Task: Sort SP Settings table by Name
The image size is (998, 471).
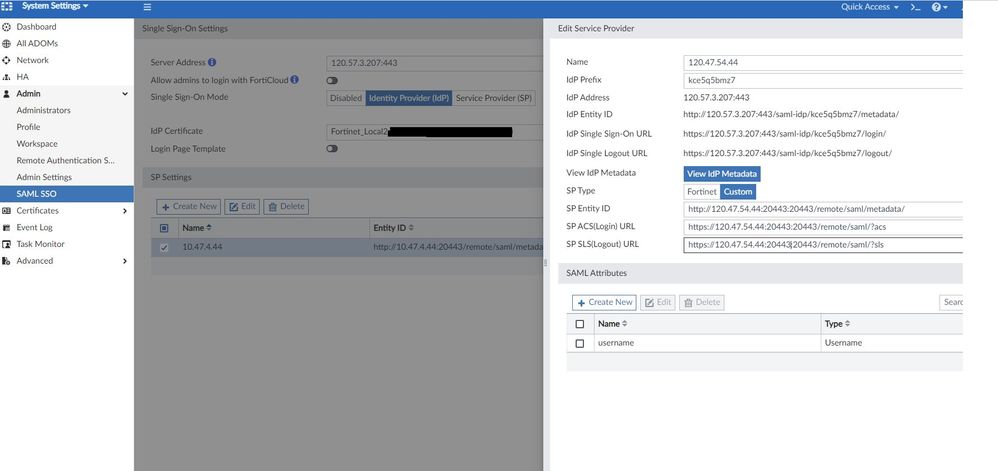Action: click(197, 228)
